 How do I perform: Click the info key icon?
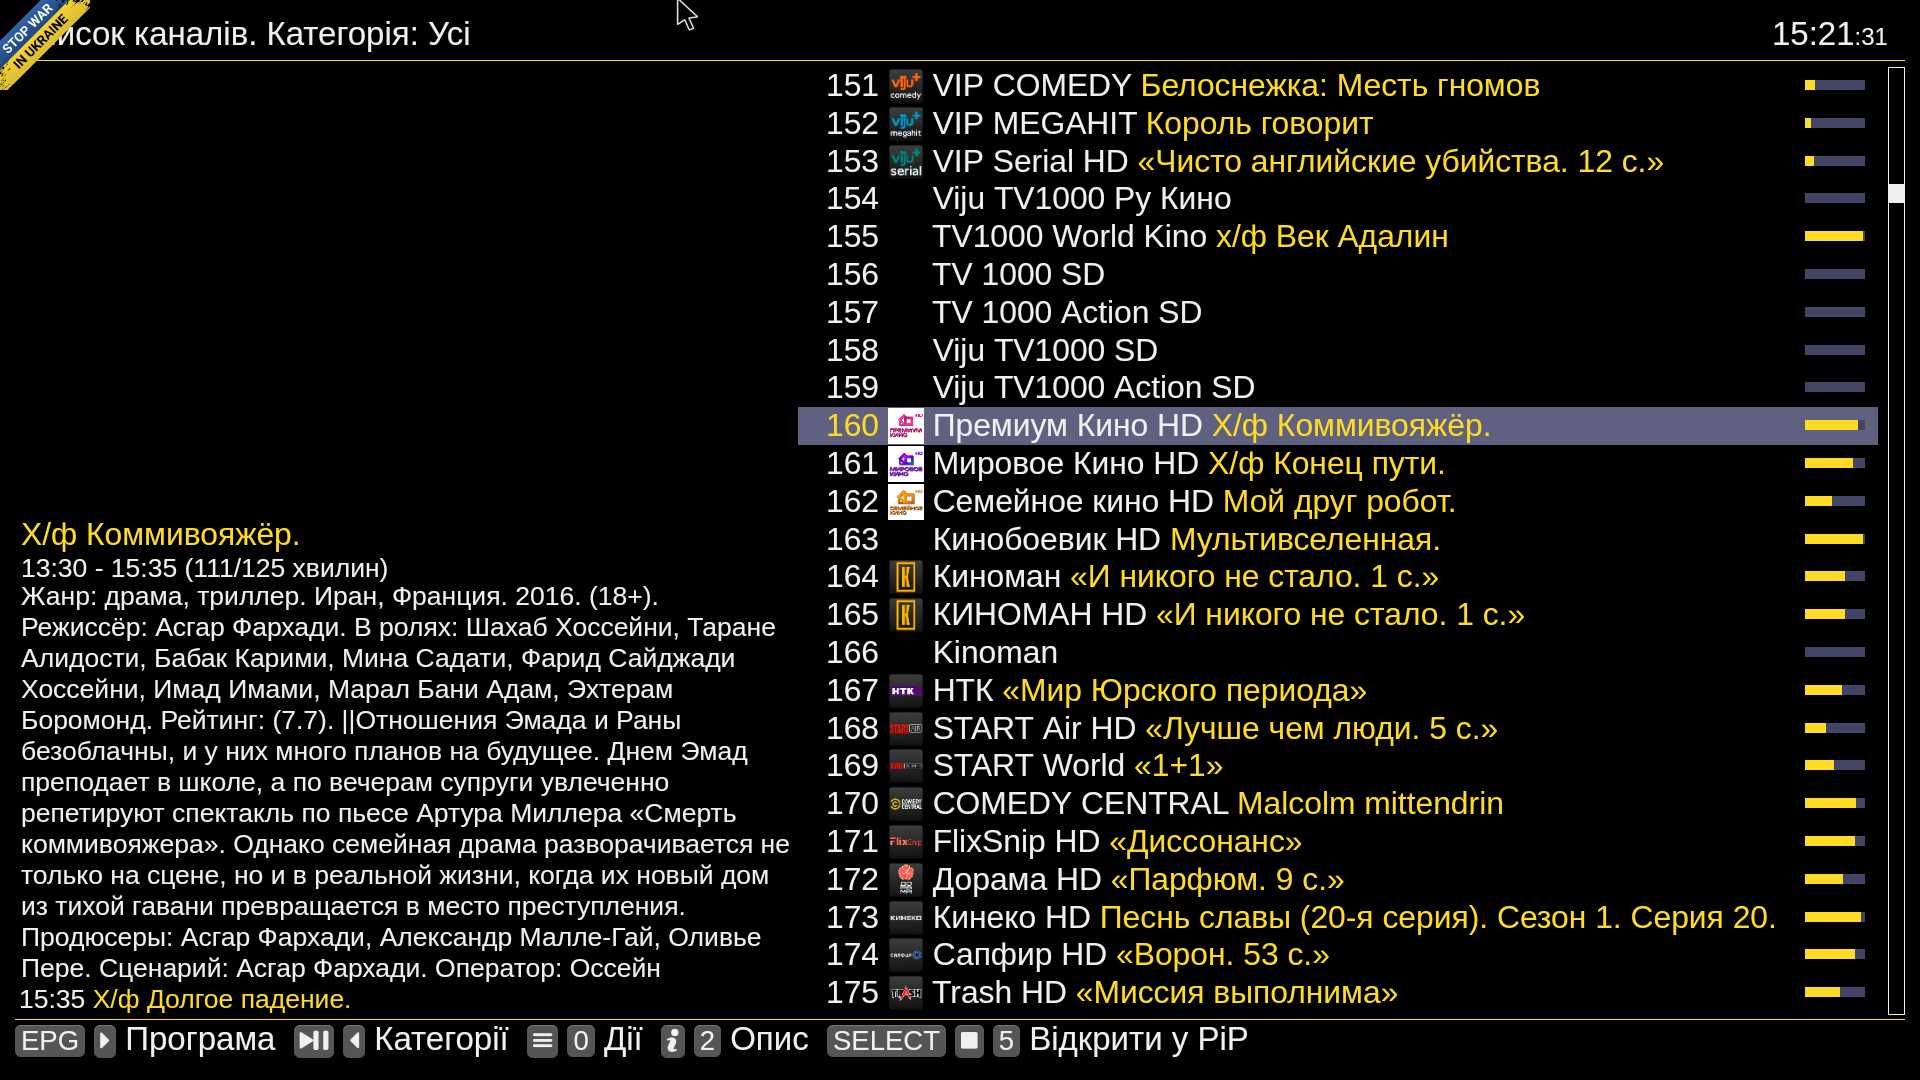pos(673,1041)
